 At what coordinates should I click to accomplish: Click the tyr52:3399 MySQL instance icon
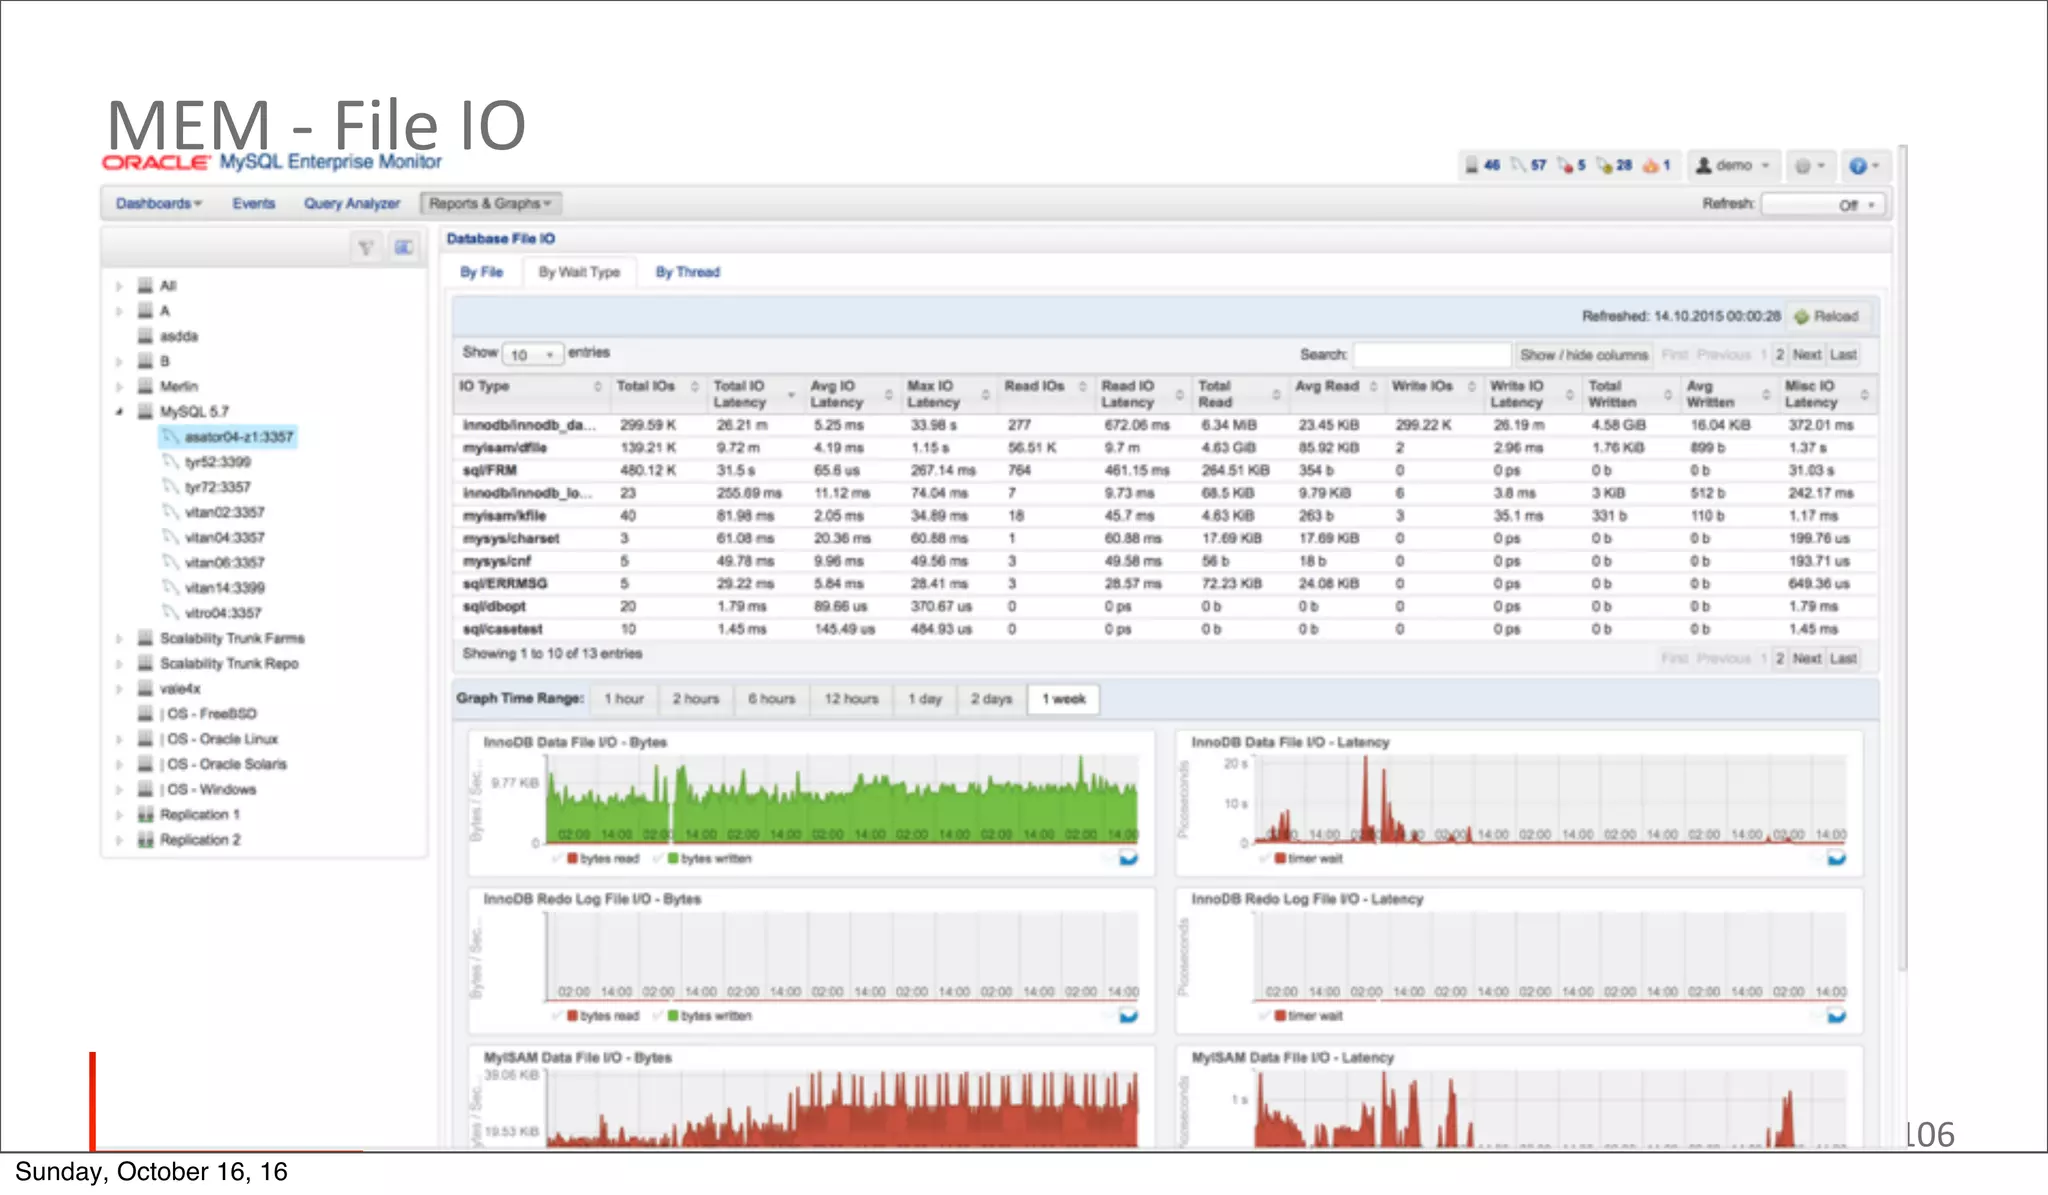point(171,462)
